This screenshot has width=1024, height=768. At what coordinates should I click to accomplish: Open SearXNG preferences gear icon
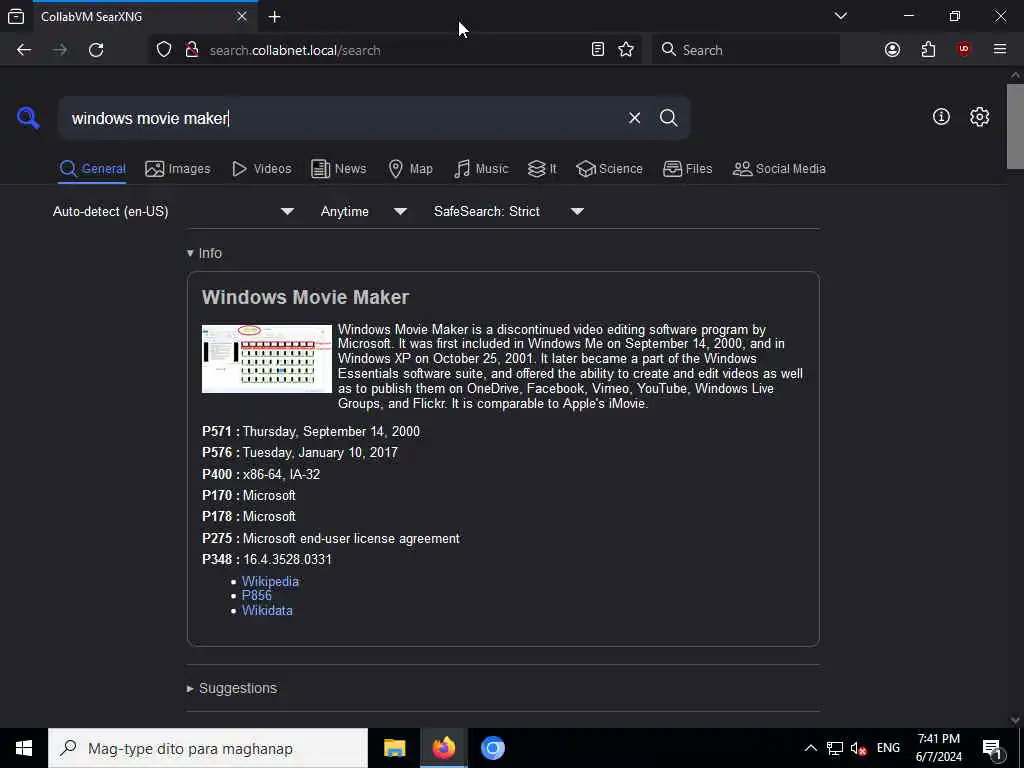(x=979, y=117)
